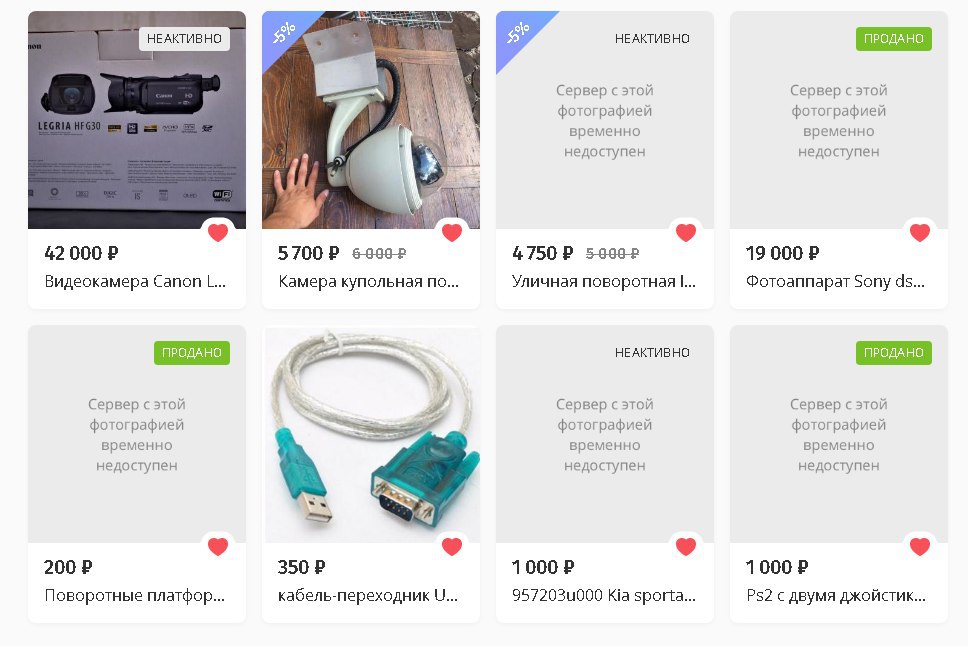Screen dimensions: 968x646
Task: Click heart icon on 200 ₽ platforms listing
Action: [x=218, y=547]
